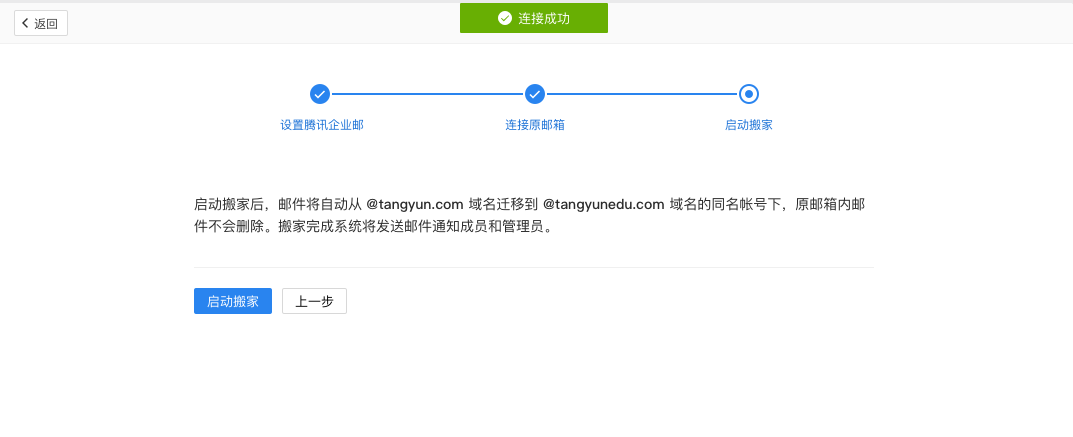Image resolution: width=1073 pixels, height=437 pixels.
Task: Click the checkmark icon above 设置腾讯企业邮
Action: (320, 94)
